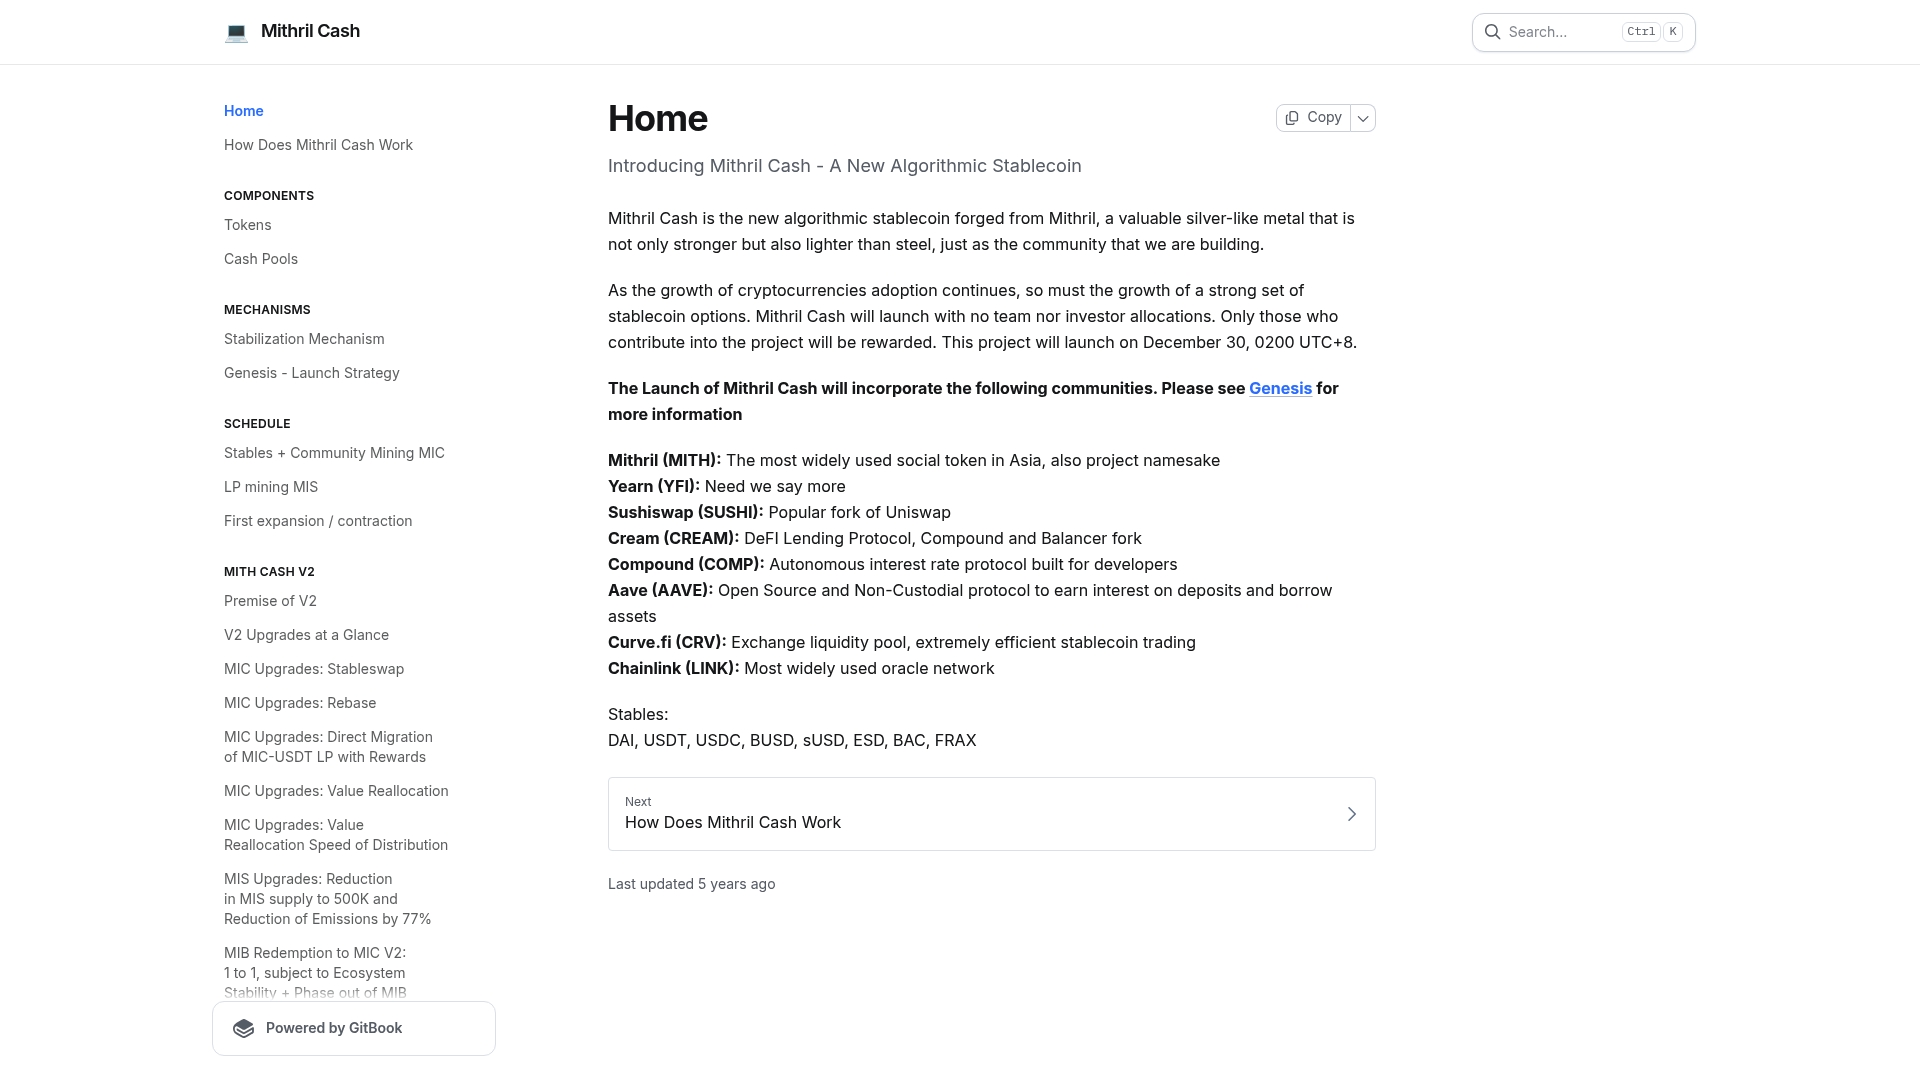Image resolution: width=1920 pixels, height=1080 pixels.
Task: Open Genesis - Launch Strategy page
Action: pyautogui.click(x=311, y=373)
